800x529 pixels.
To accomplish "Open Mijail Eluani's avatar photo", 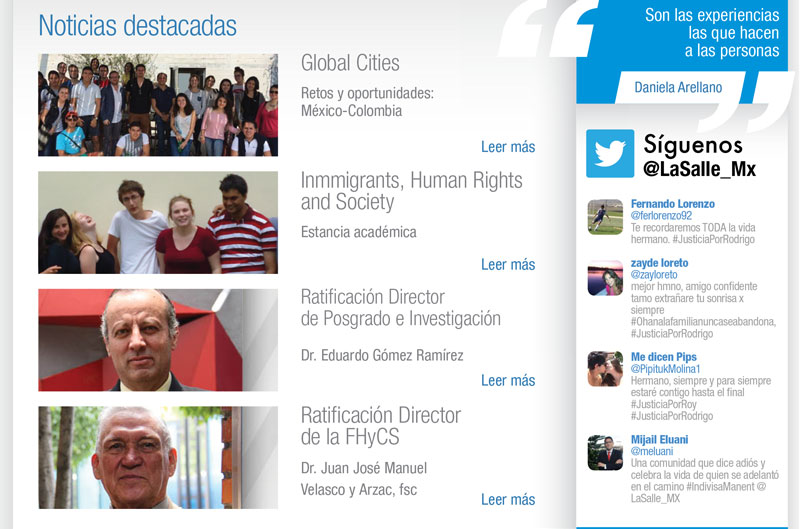I will tap(605, 452).
